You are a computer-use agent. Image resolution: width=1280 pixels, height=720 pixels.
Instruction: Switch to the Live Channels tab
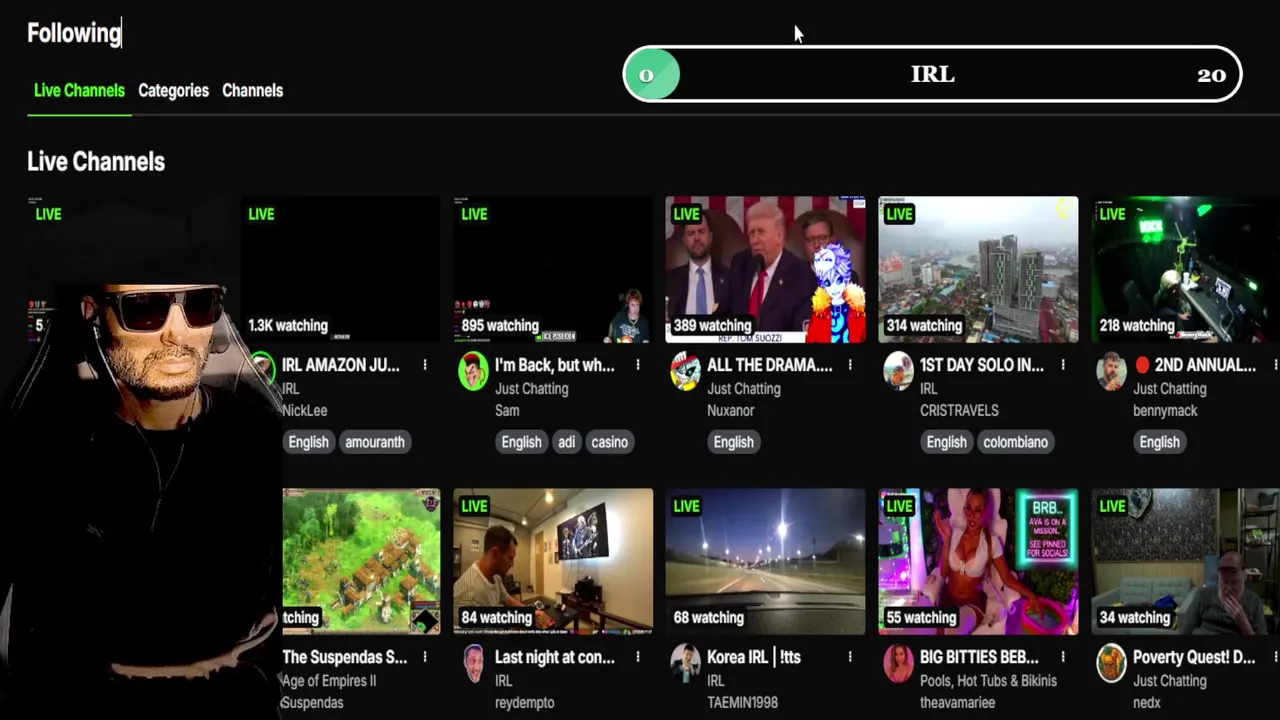pyautogui.click(x=79, y=90)
